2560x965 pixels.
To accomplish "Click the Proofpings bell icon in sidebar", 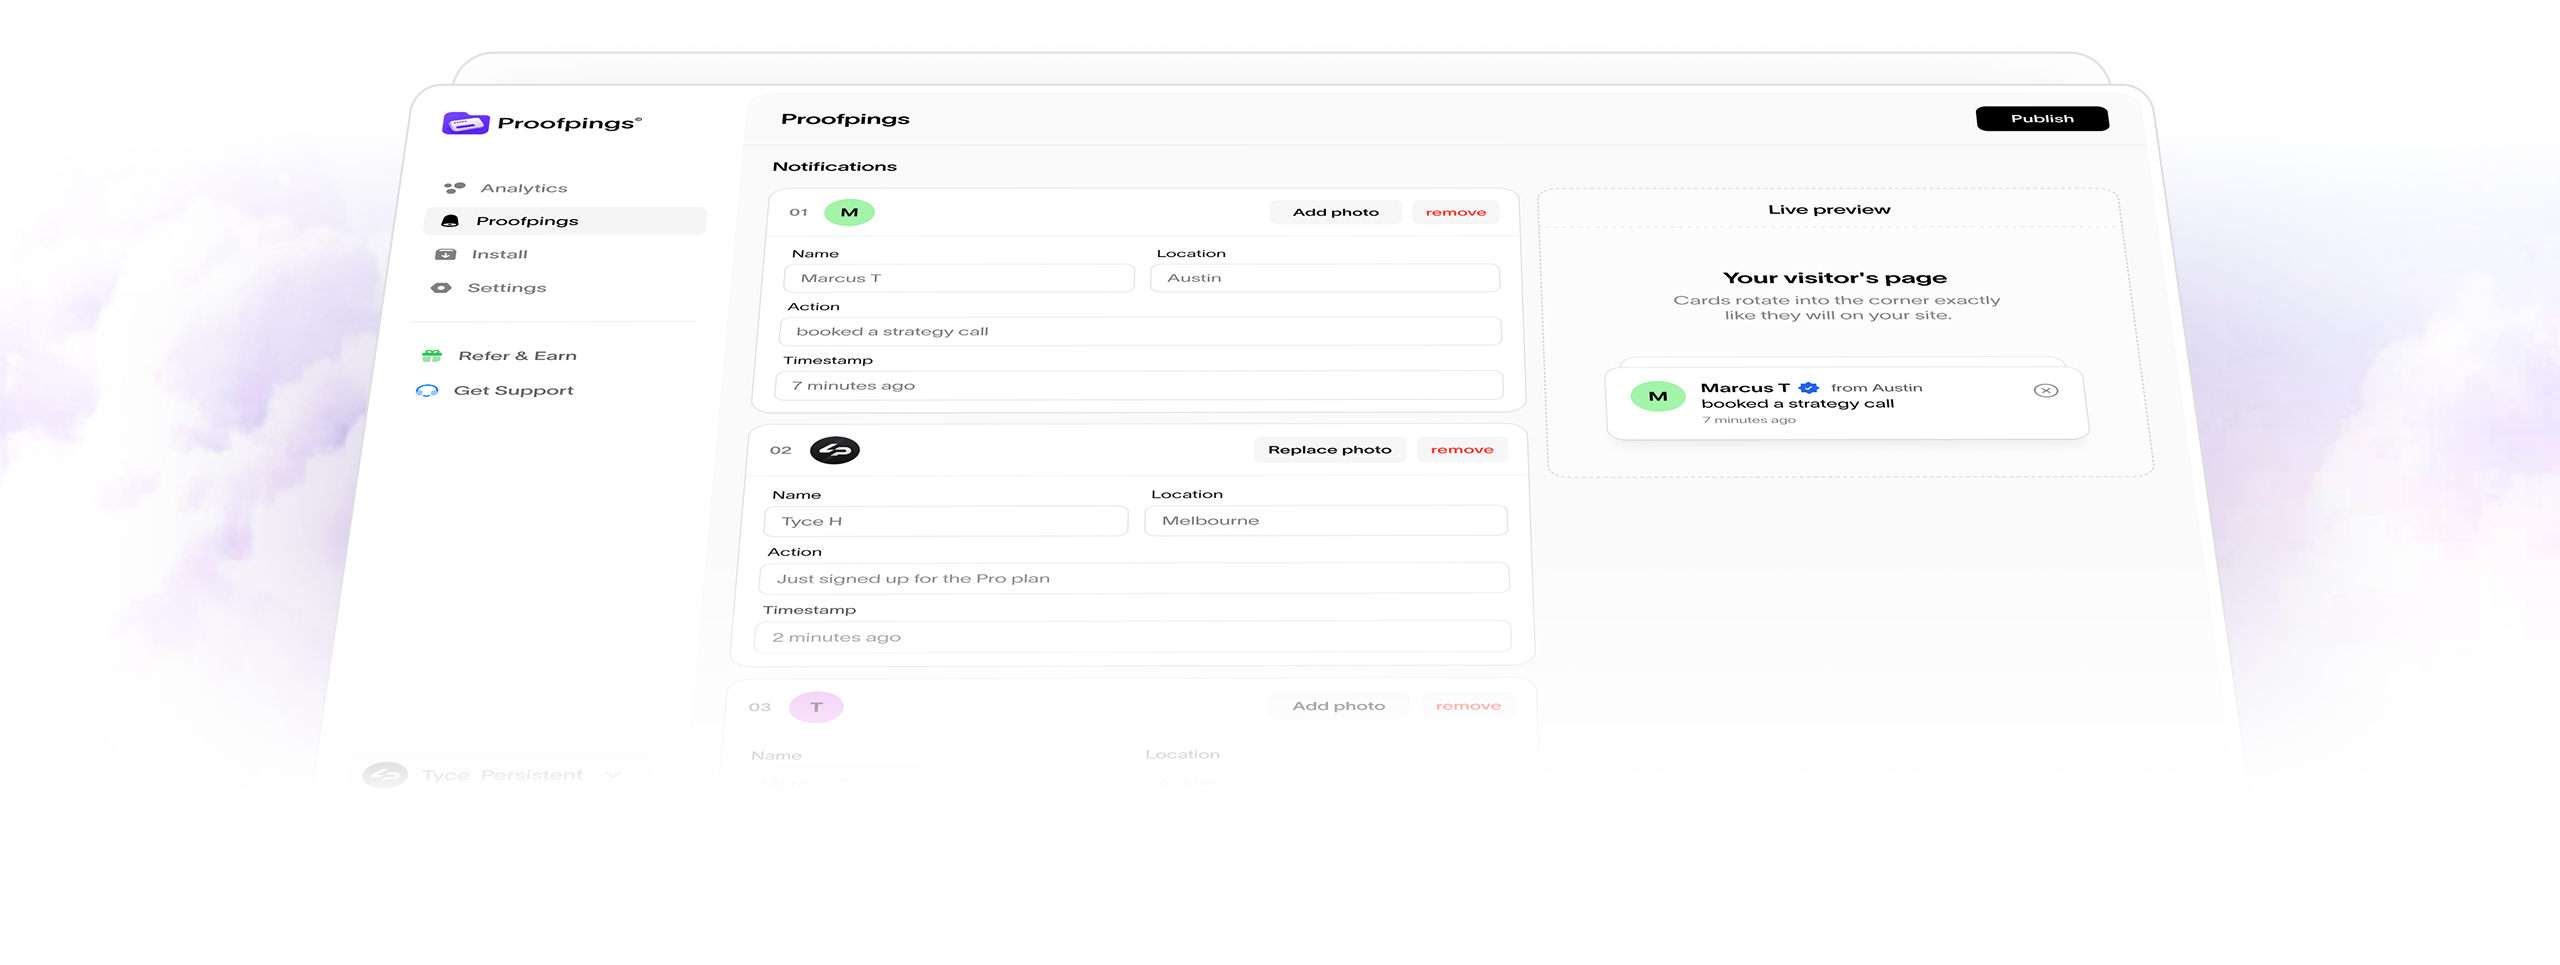I will click(x=450, y=221).
